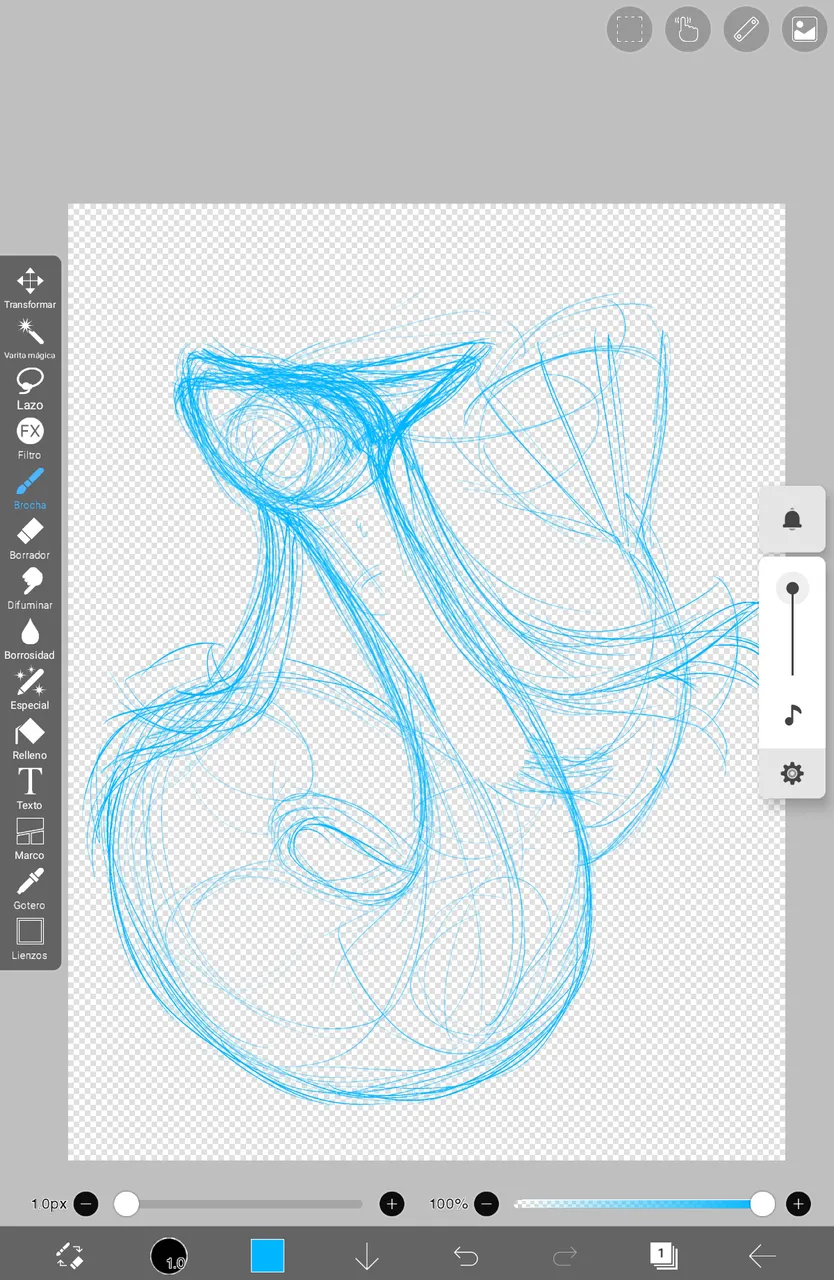Redo the undone stroke
Image resolution: width=834 pixels, height=1280 pixels.
tap(565, 1255)
